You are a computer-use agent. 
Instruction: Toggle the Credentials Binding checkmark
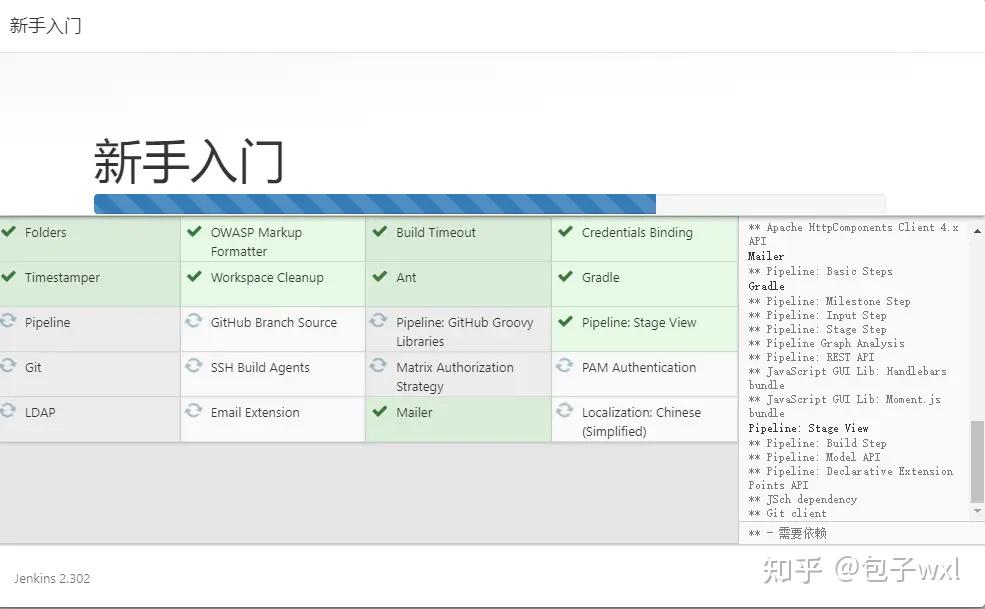click(565, 232)
